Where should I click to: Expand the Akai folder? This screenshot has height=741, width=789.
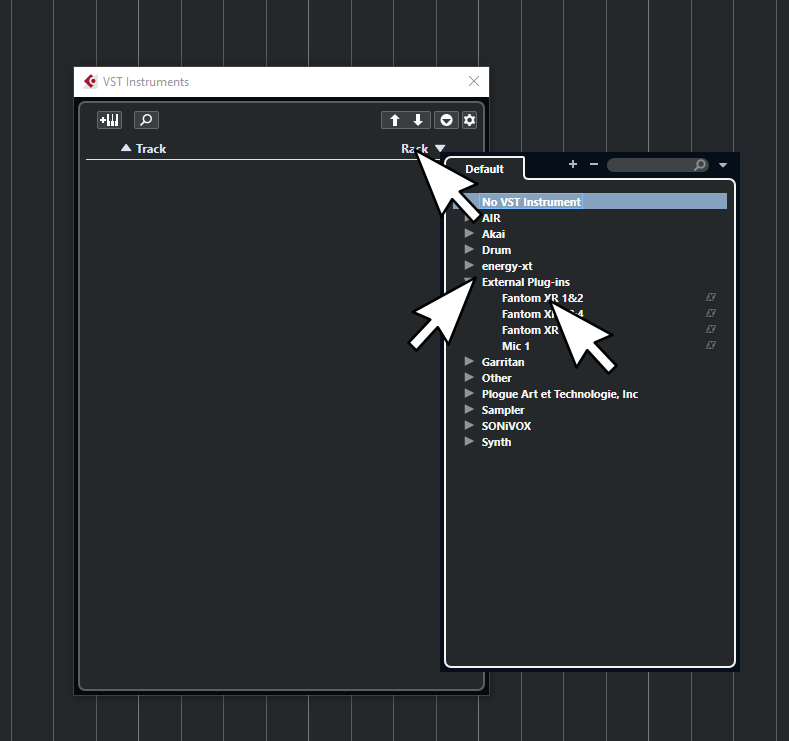469,233
